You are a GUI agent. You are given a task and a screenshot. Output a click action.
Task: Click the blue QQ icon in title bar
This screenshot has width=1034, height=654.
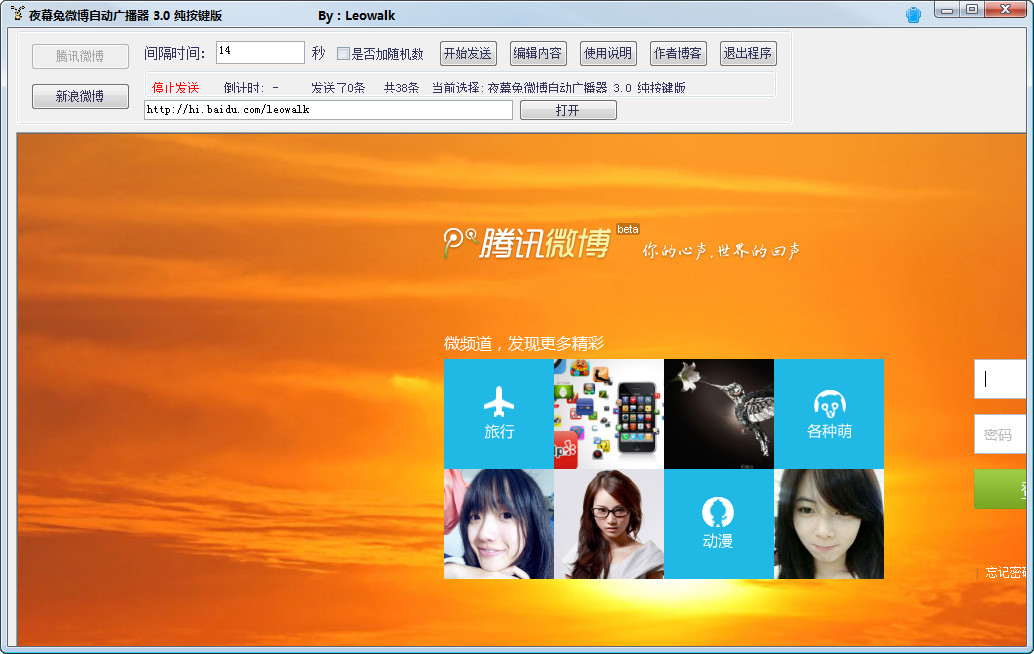pyautogui.click(x=913, y=15)
